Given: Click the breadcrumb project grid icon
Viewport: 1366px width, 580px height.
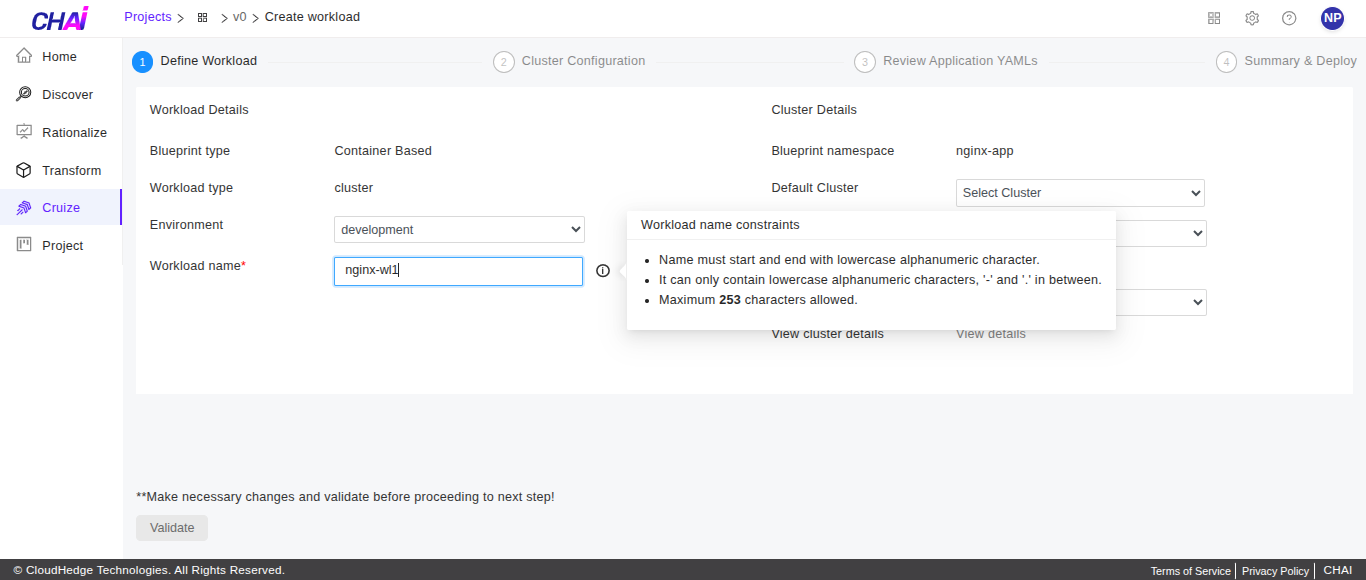Looking at the screenshot, I should tap(203, 18).
